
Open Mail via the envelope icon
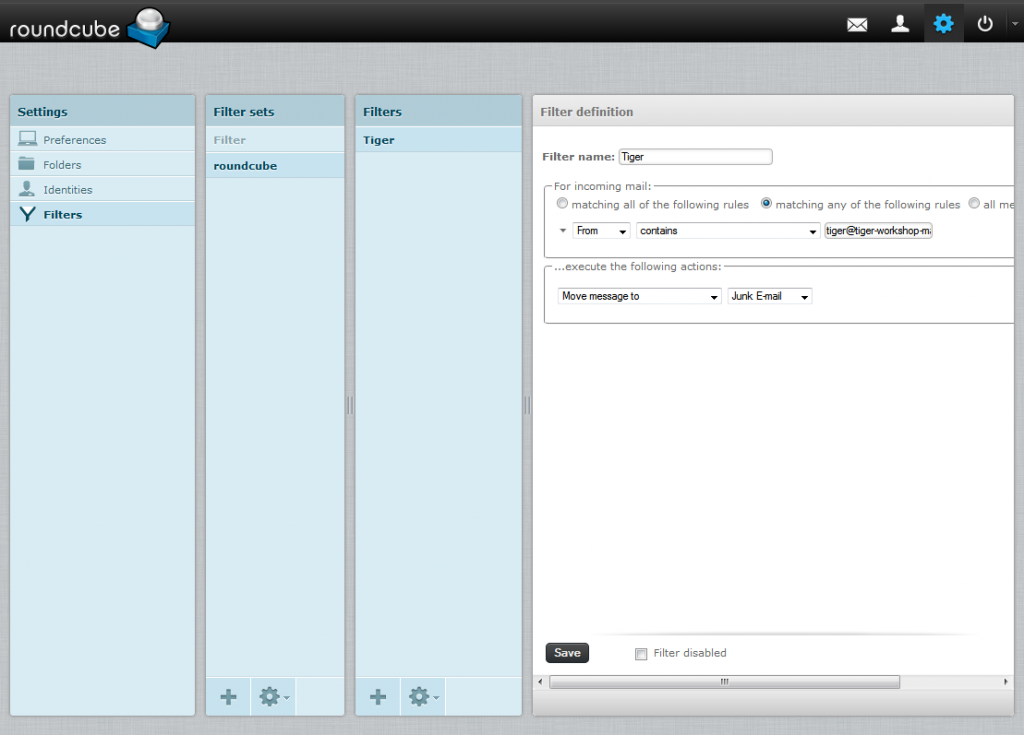pyautogui.click(x=857, y=23)
